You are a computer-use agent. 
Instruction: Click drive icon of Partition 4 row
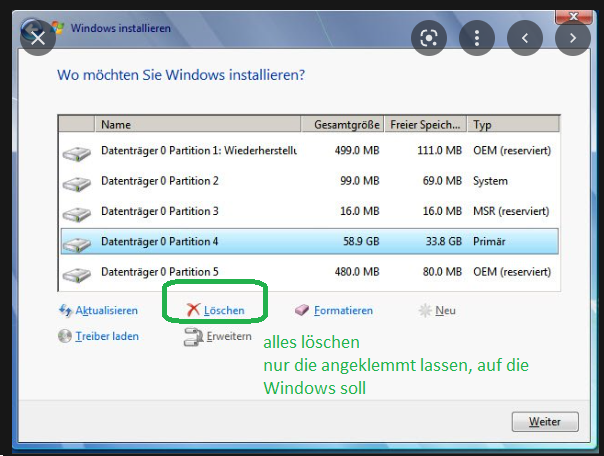pyautogui.click(x=77, y=244)
